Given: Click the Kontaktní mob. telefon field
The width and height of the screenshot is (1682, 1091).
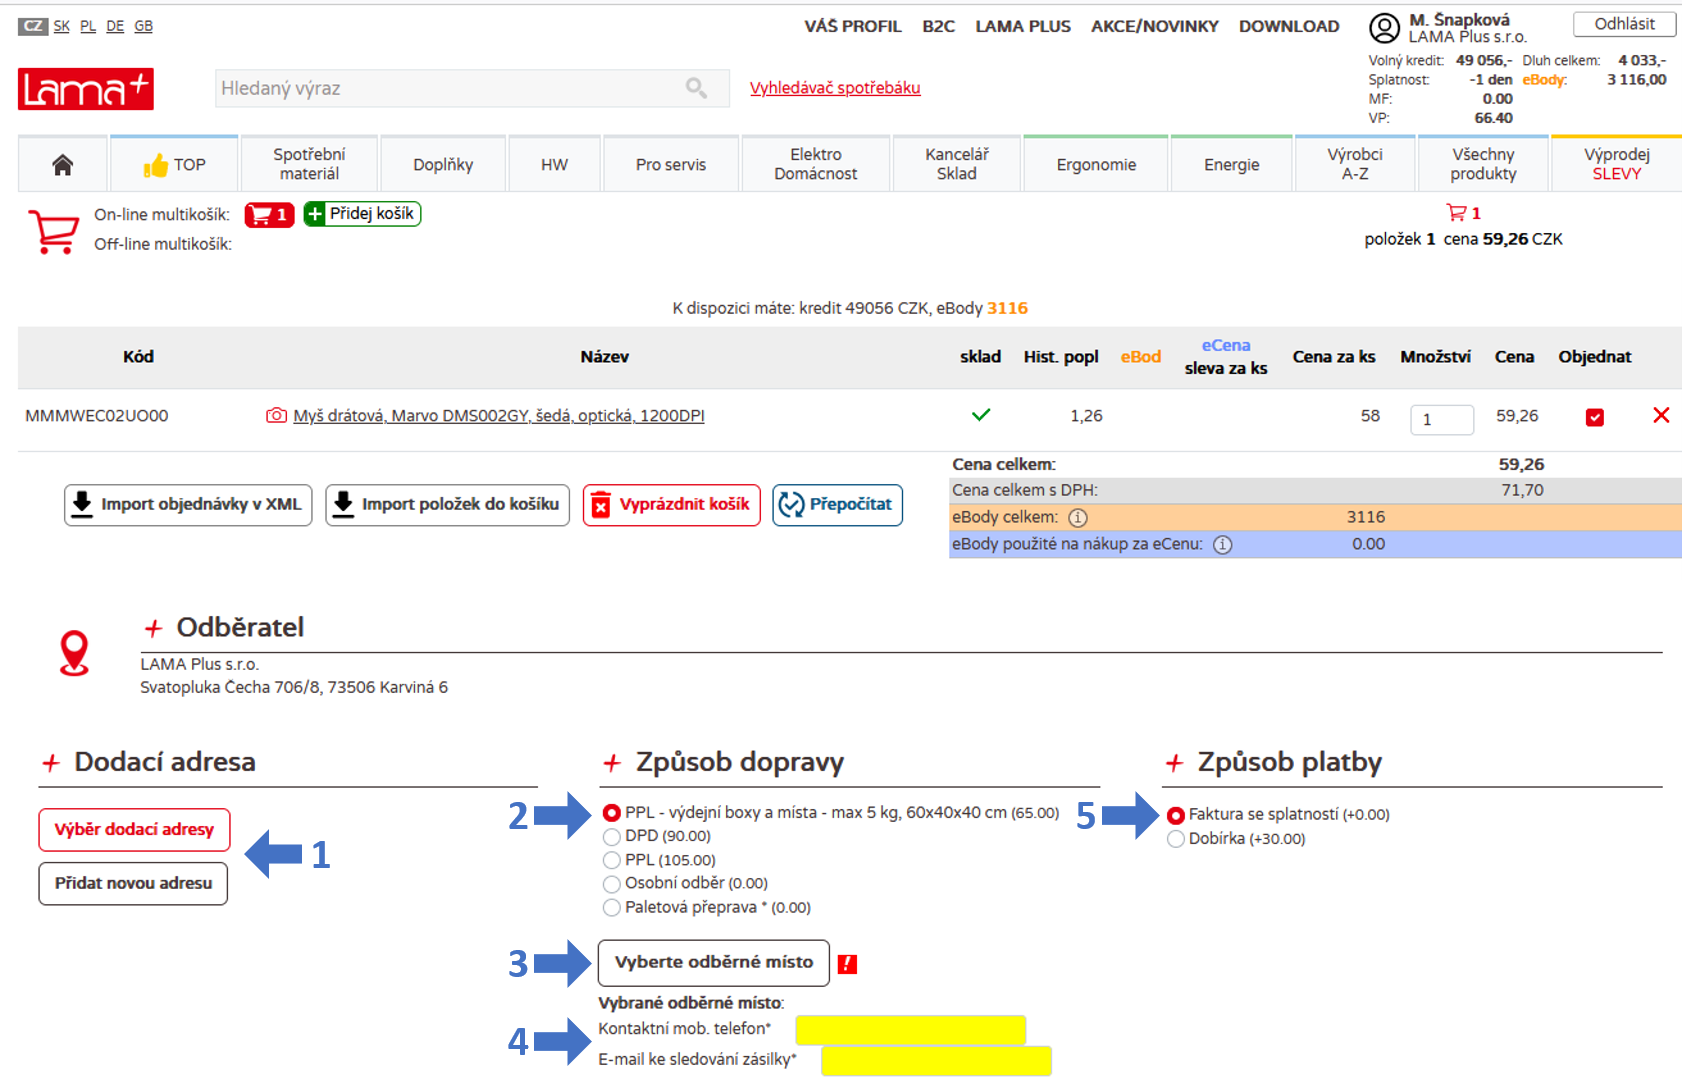Looking at the screenshot, I should [x=911, y=1030].
